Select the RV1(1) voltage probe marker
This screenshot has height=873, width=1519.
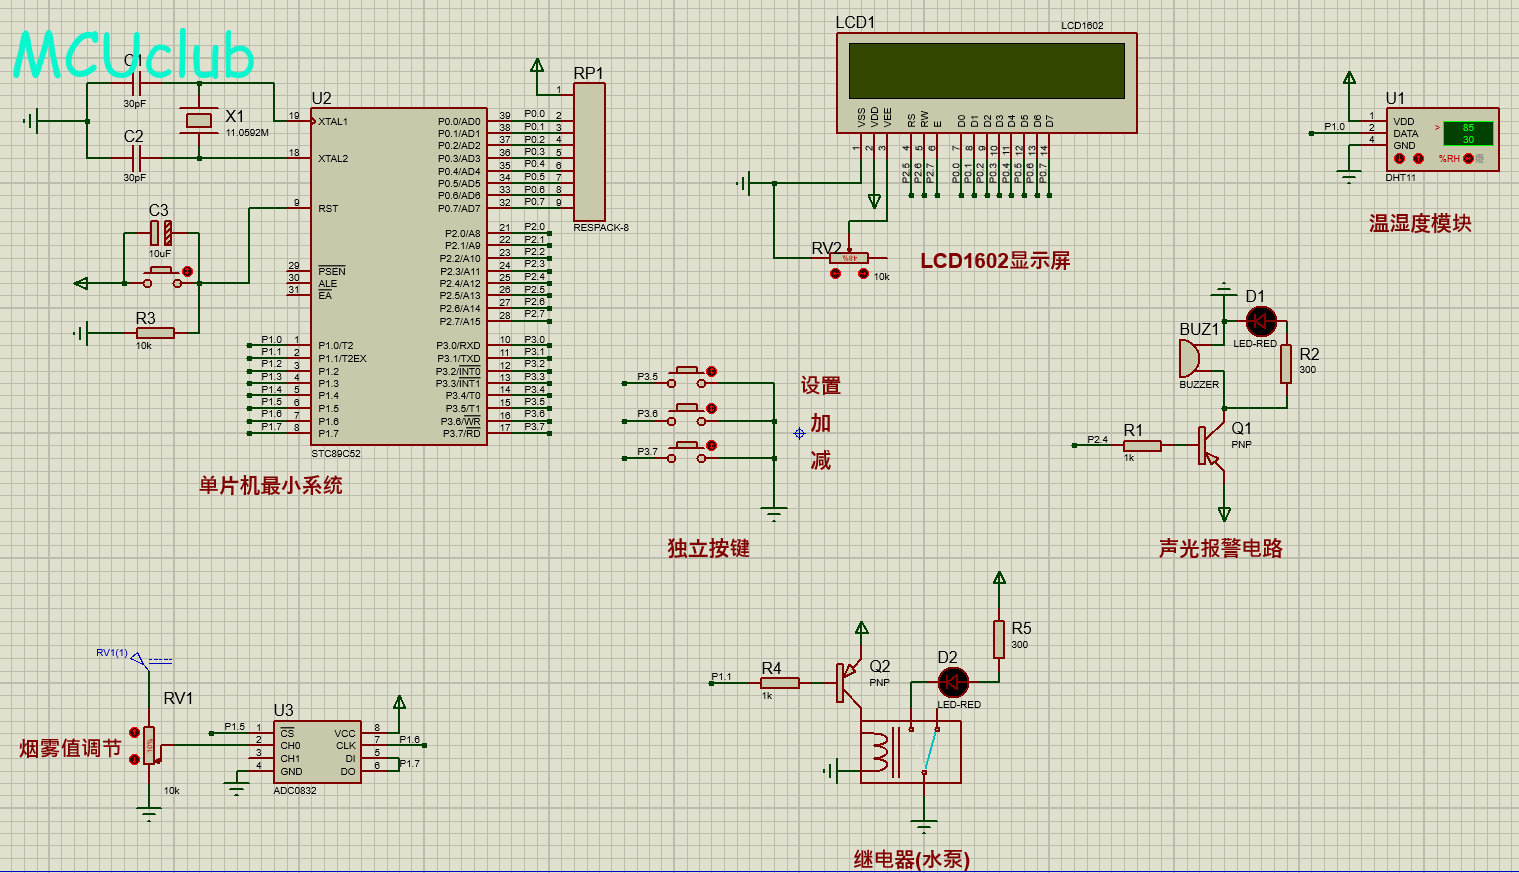pos(139,659)
